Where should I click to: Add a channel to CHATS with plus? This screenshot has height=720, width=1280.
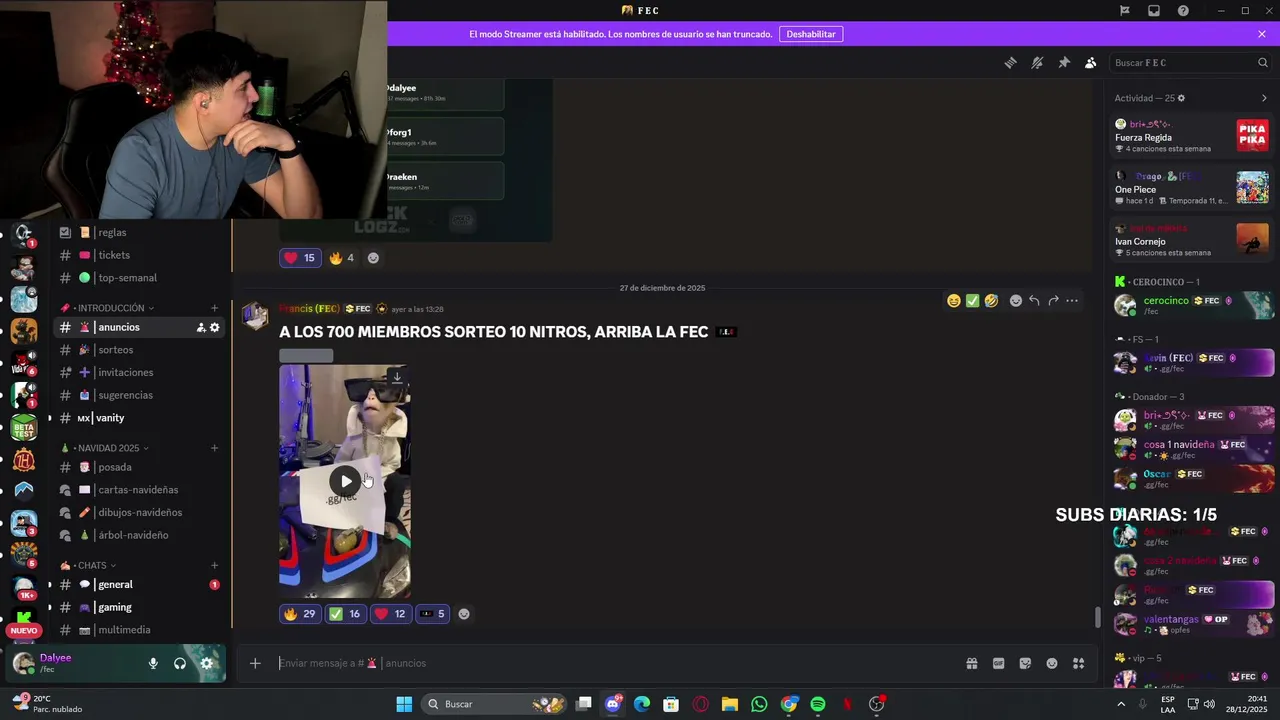click(x=214, y=565)
